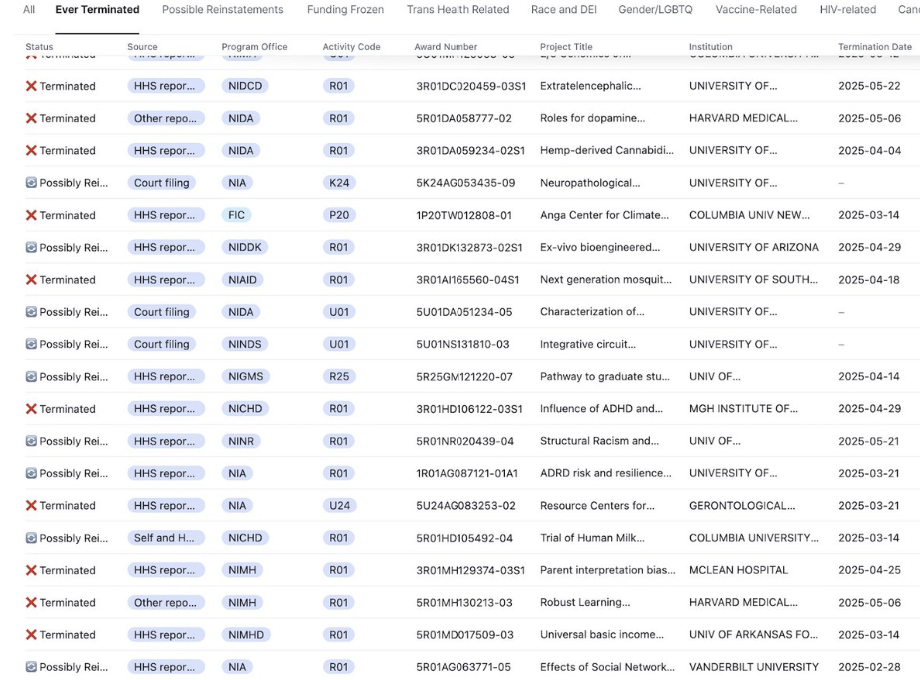Click institution UNIVERSITY OF ARIZONA
This screenshot has height=680, width=920.
tap(753, 248)
